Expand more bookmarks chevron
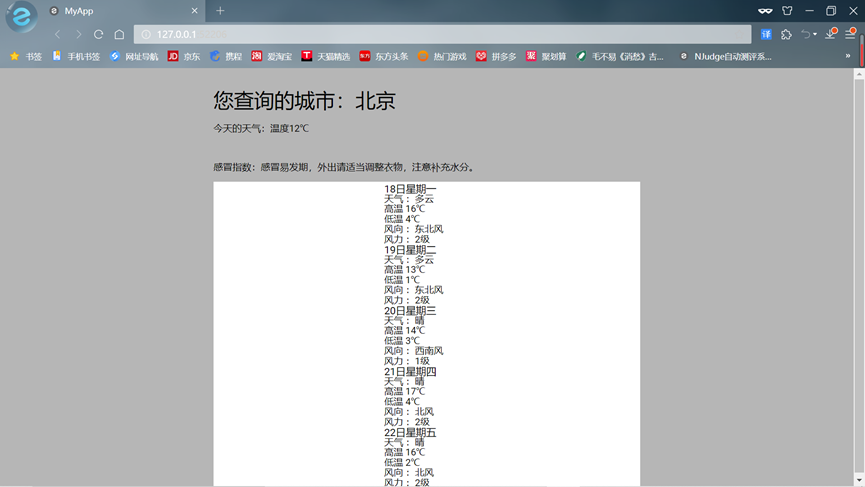The height and width of the screenshot is (487, 865). (848, 56)
